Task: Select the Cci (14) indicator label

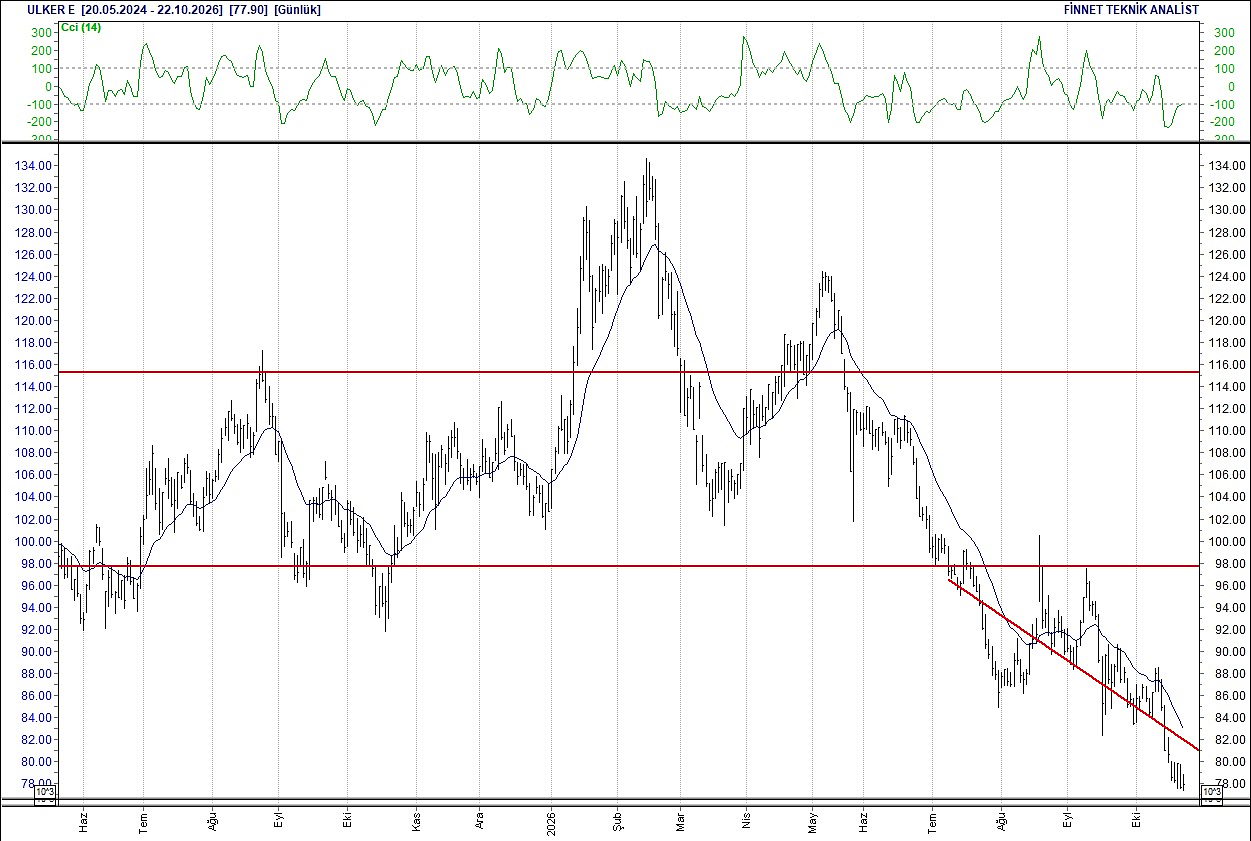Action: [82, 27]
